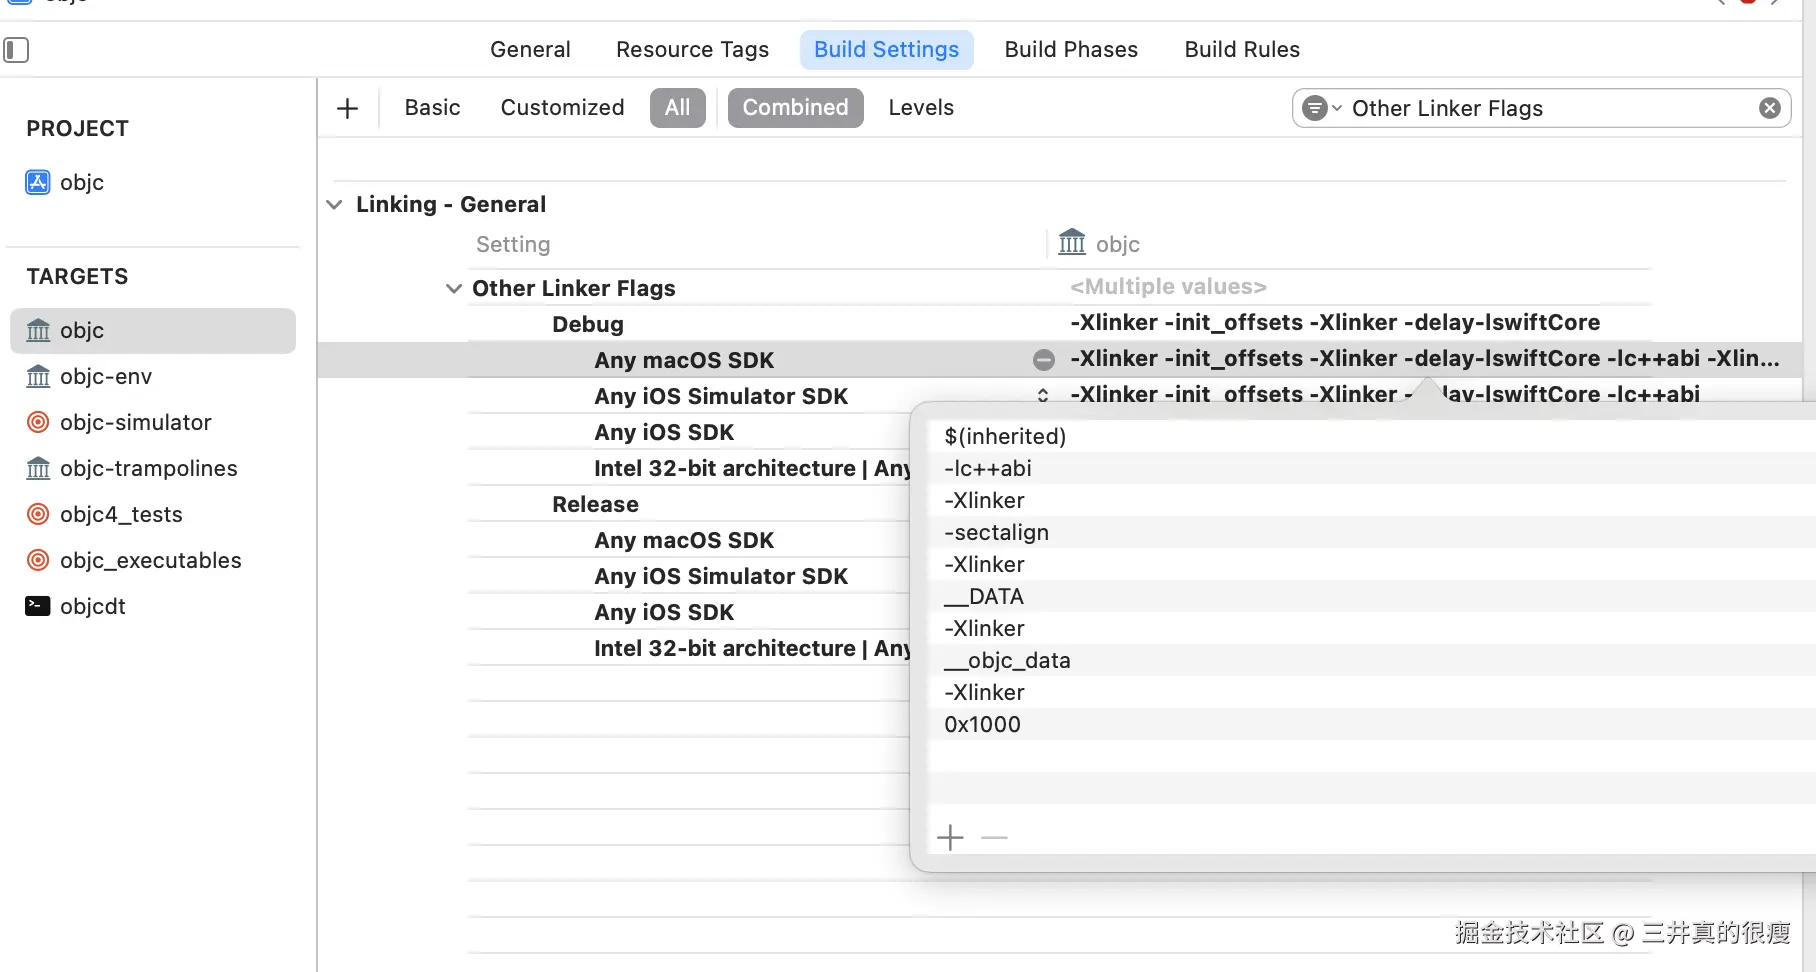
Task: Clear the Other Linker Flags search filter
Action: click(1769, 108)
